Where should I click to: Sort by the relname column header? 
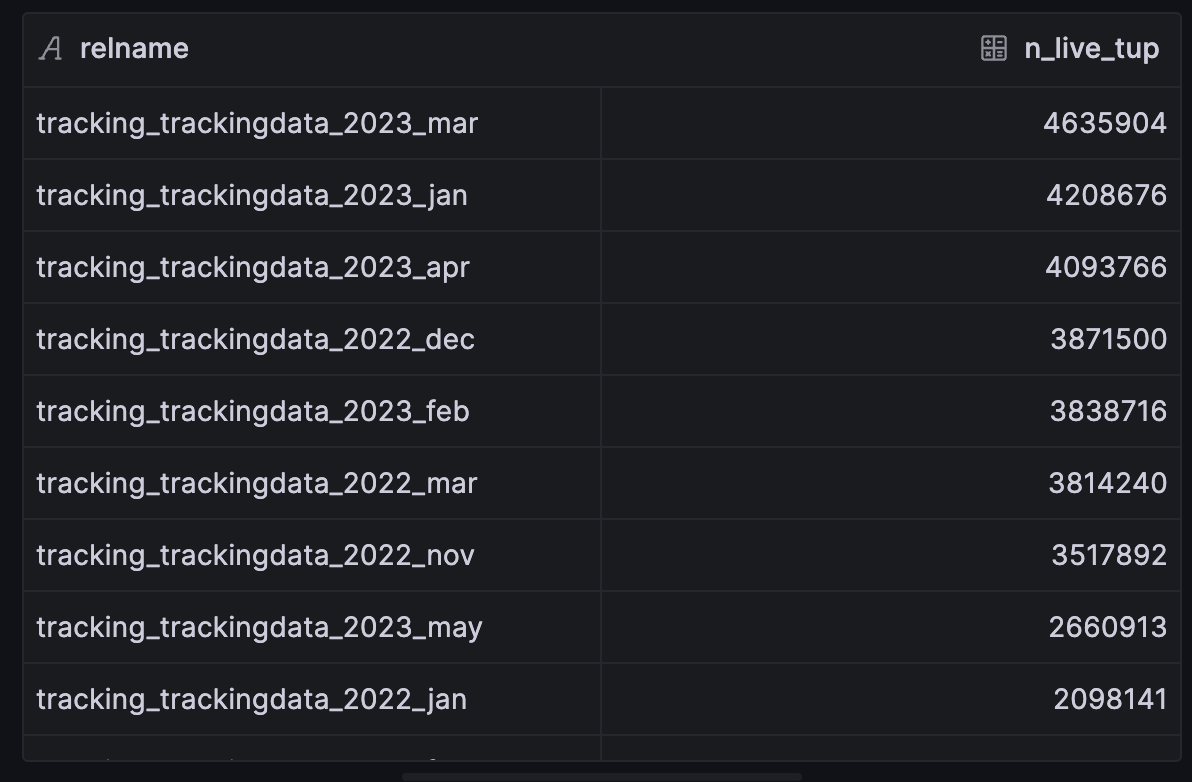point(134,49)
